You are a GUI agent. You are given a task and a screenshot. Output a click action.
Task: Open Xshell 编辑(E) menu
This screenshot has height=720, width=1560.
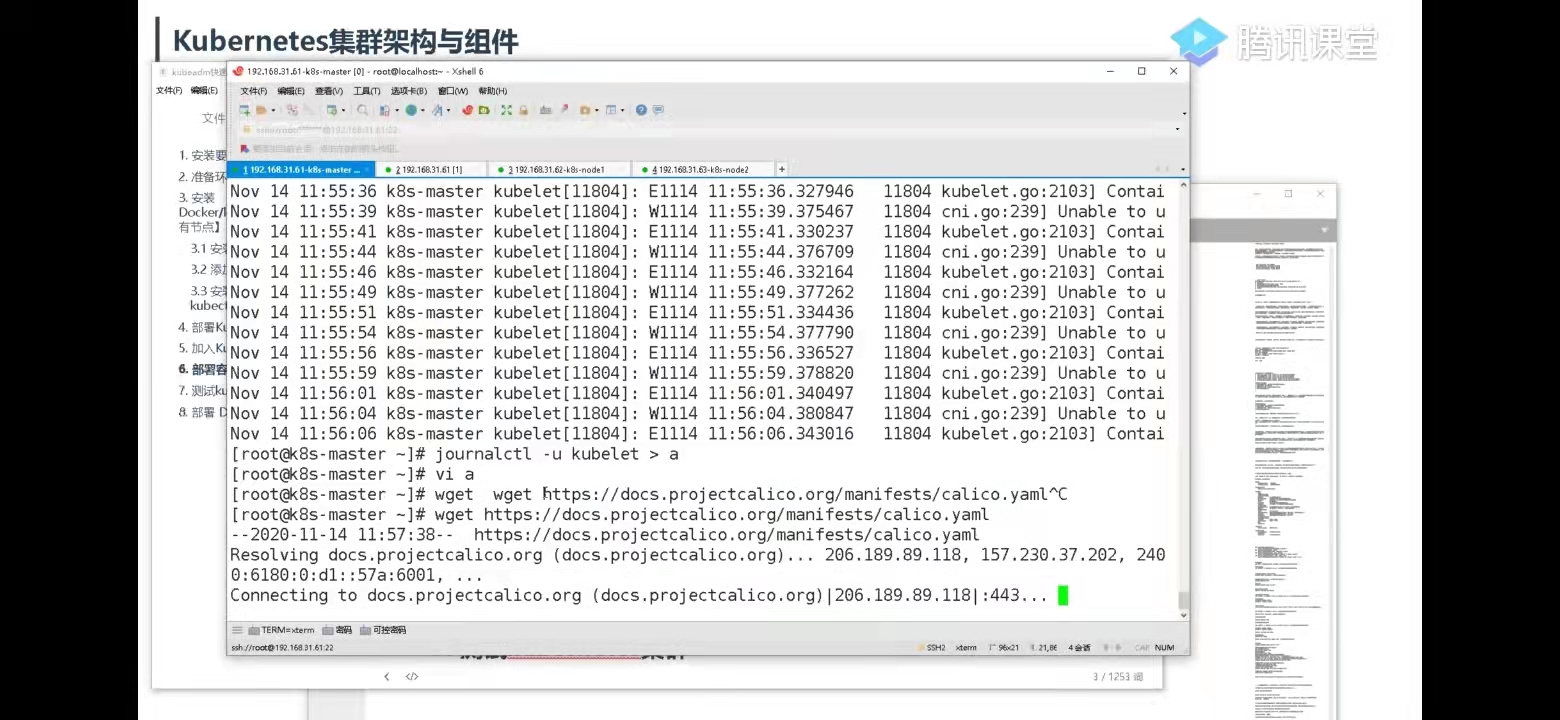click(x=291, y=91)
